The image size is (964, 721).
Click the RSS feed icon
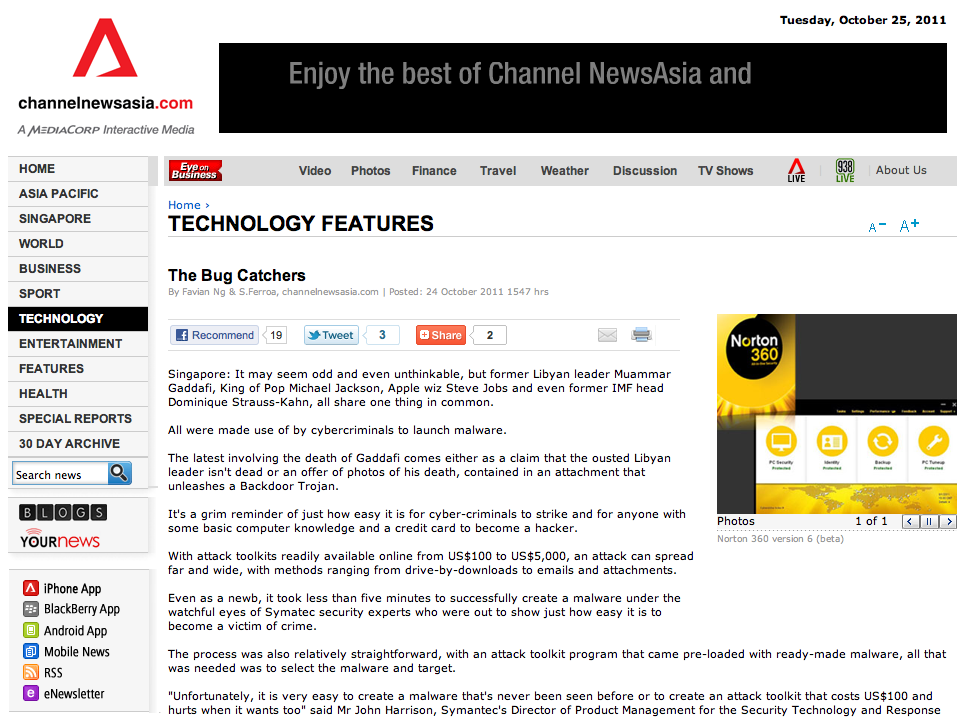pos(31,673)
